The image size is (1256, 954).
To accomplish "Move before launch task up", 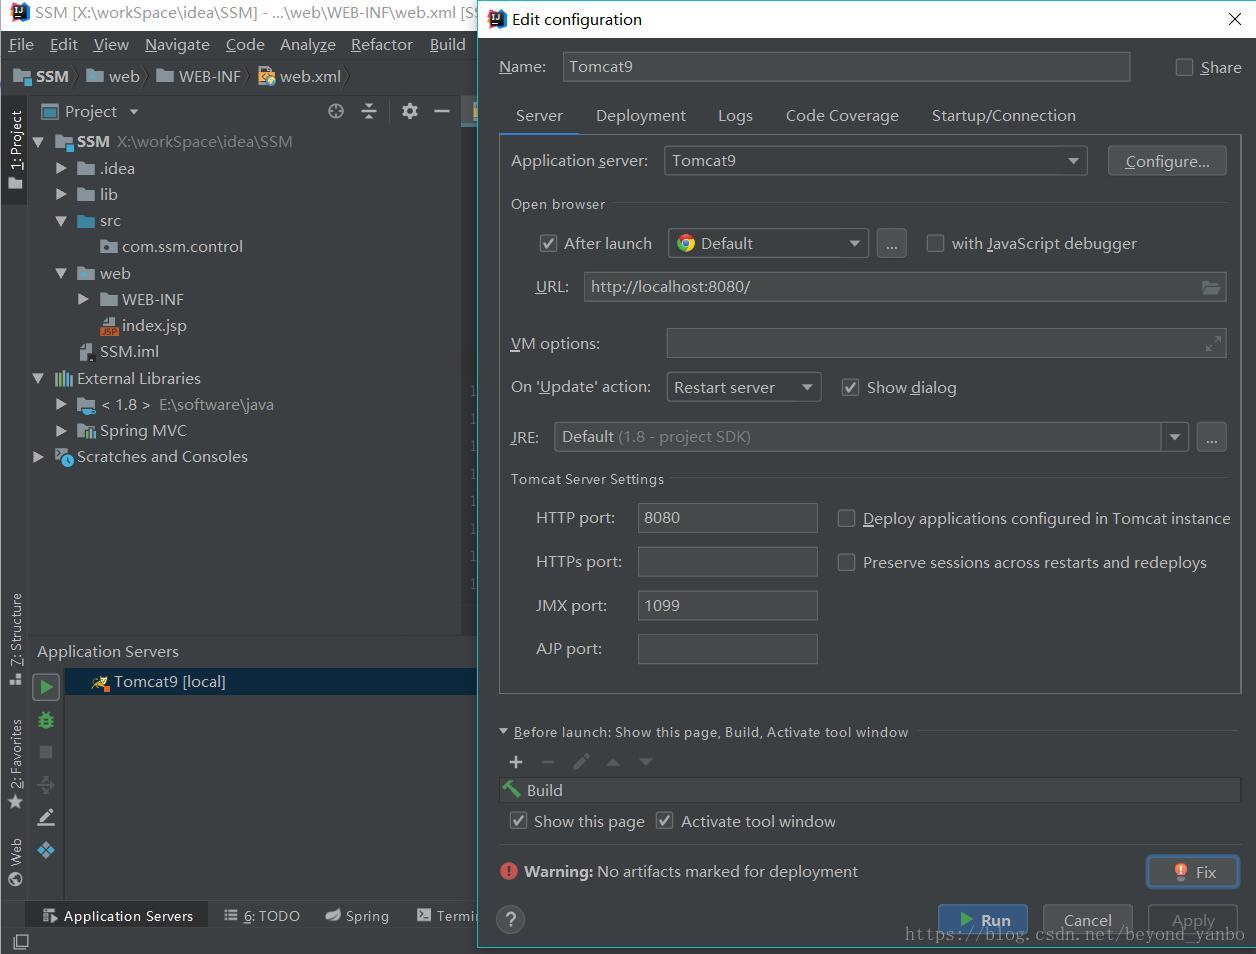I will [x=613, y=762].
